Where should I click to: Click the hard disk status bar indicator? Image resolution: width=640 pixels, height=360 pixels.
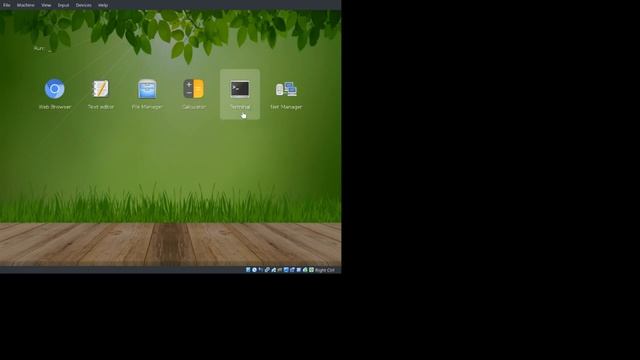point(248,270)
